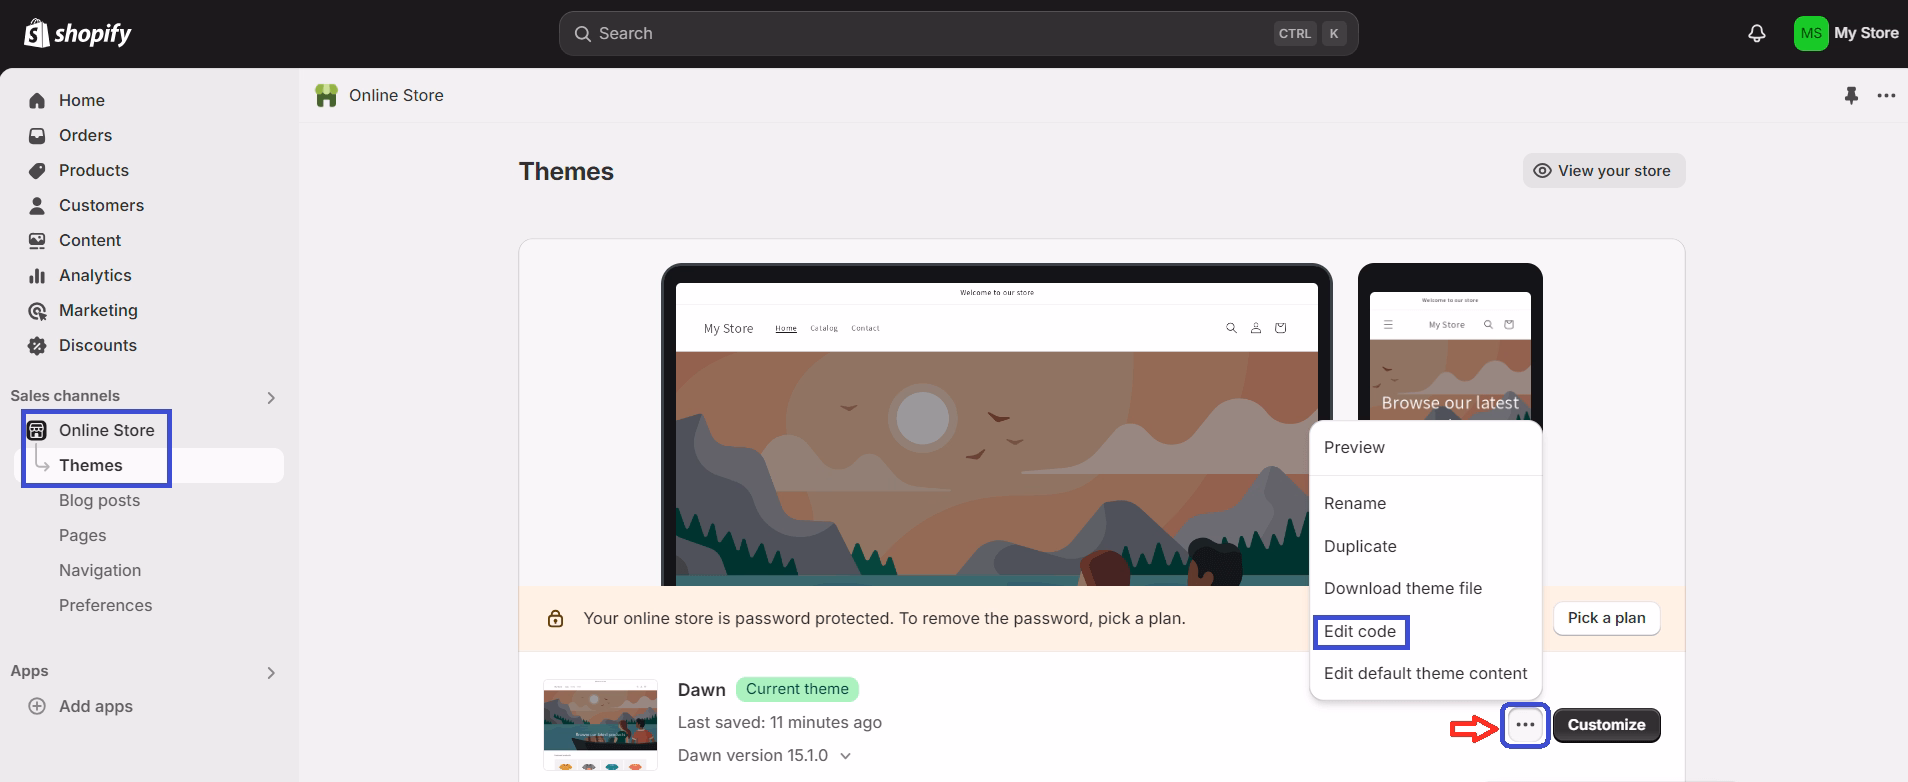The width and height of the screenshot is (1908, 782).
Task: Click the password lock icon
Action: [x=555, y=618]
